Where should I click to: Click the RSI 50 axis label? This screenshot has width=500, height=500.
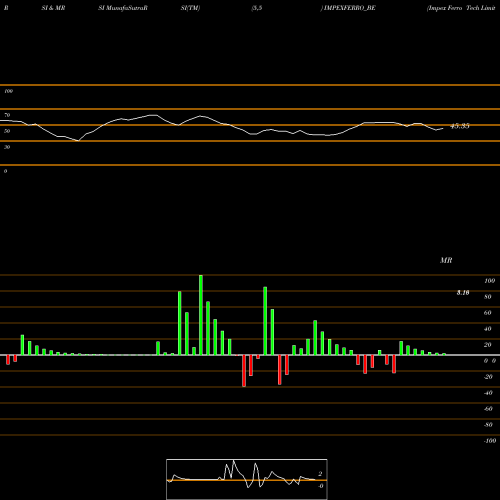click(x=7, y=131)
